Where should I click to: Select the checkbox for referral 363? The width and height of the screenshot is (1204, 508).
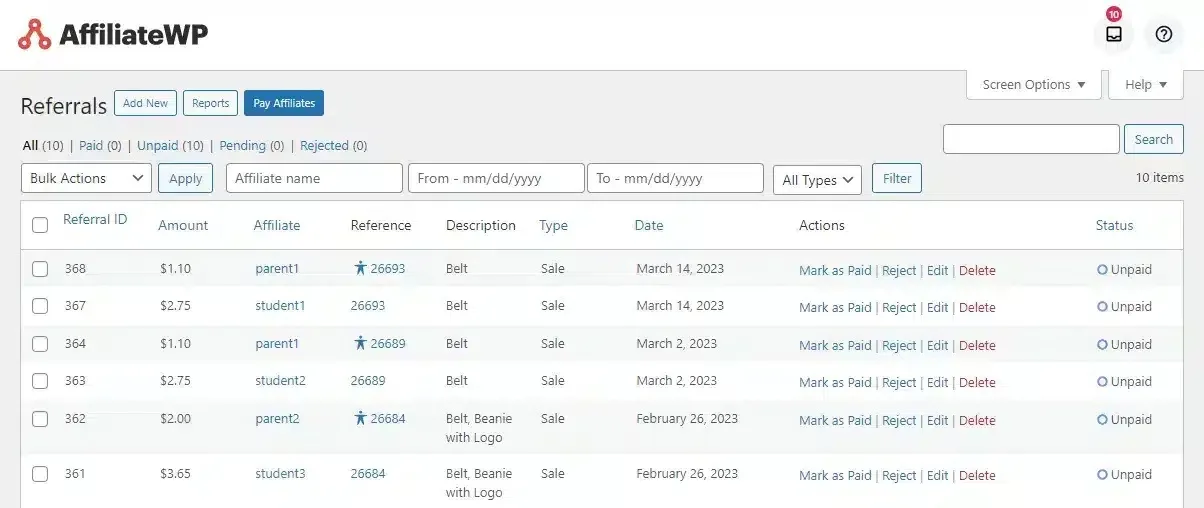point(40,381)
